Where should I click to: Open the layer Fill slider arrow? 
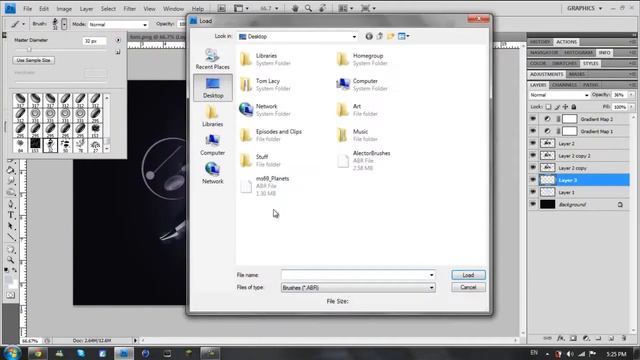pyautogui.click(x=631, y=107)
